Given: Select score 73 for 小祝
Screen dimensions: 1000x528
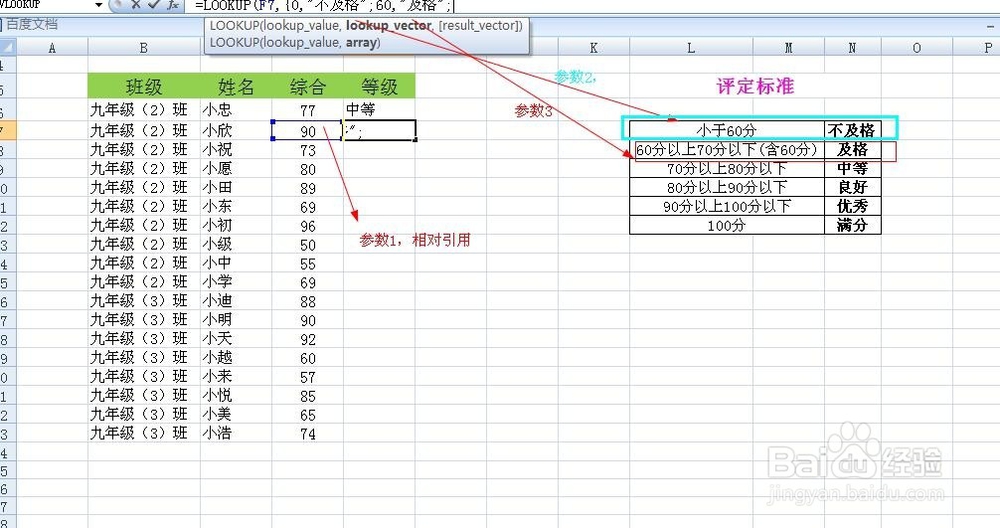Looking at the screenshot, I should click(x=307, y=150).
